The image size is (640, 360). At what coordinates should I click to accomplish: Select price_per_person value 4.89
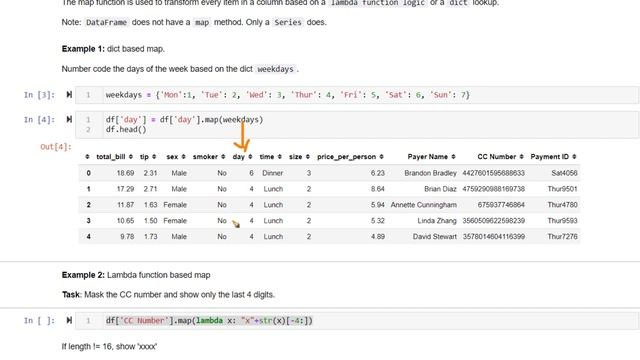click(x=378, y=237)
